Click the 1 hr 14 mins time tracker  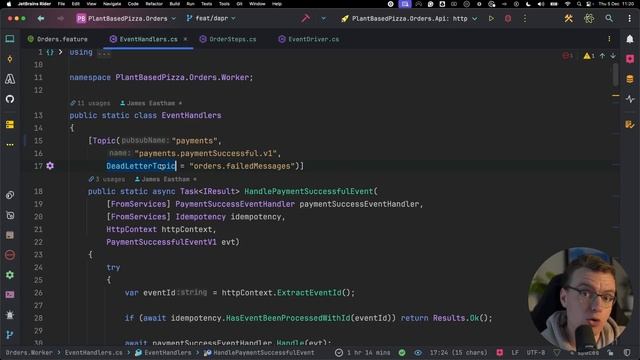(x=363, y=352)
